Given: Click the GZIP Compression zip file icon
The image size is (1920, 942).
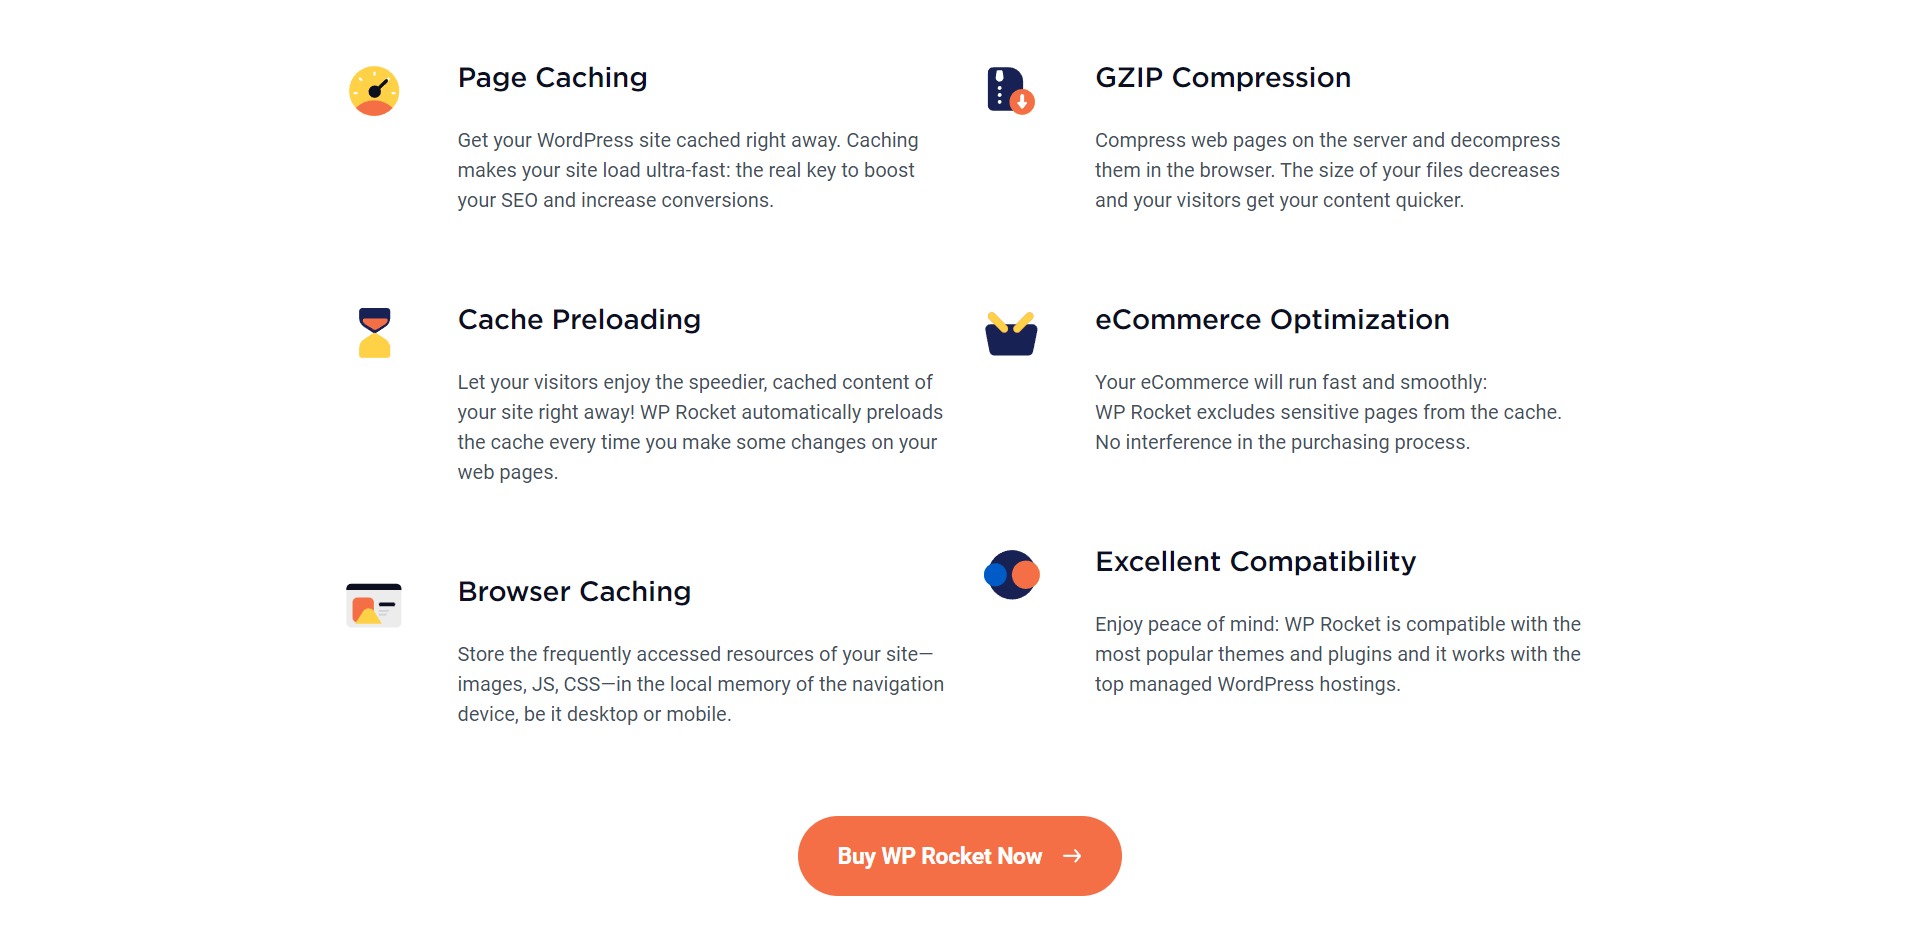Looking at the screenshot, I should coord(1011,91).
